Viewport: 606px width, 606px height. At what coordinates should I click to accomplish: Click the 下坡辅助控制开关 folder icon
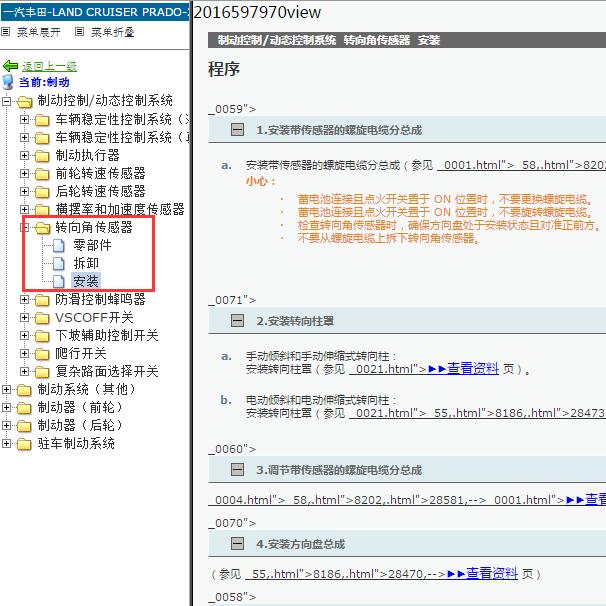[42, 336]
